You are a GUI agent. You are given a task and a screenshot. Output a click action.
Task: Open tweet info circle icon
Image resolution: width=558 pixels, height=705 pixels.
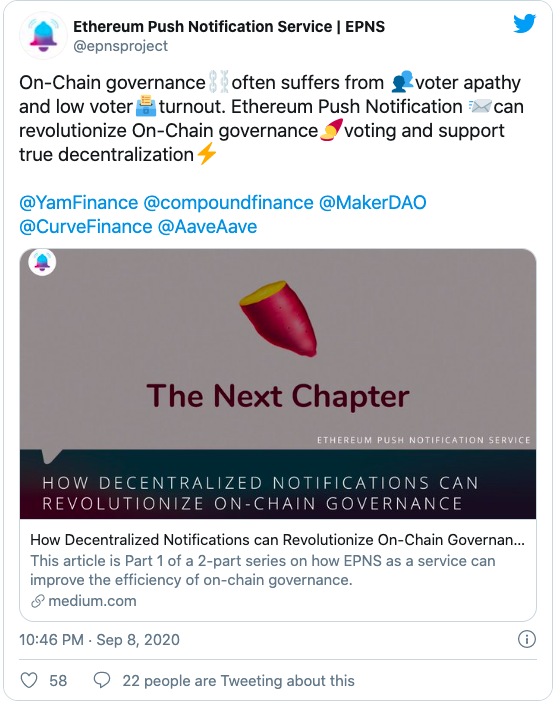[527, 639]
